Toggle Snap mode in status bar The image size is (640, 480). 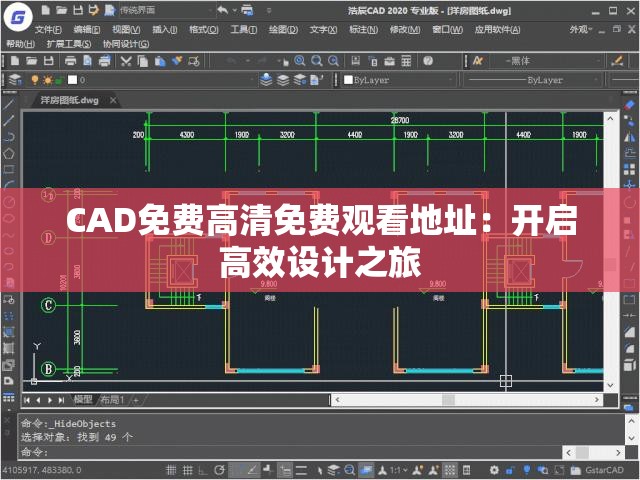point(171,470)
